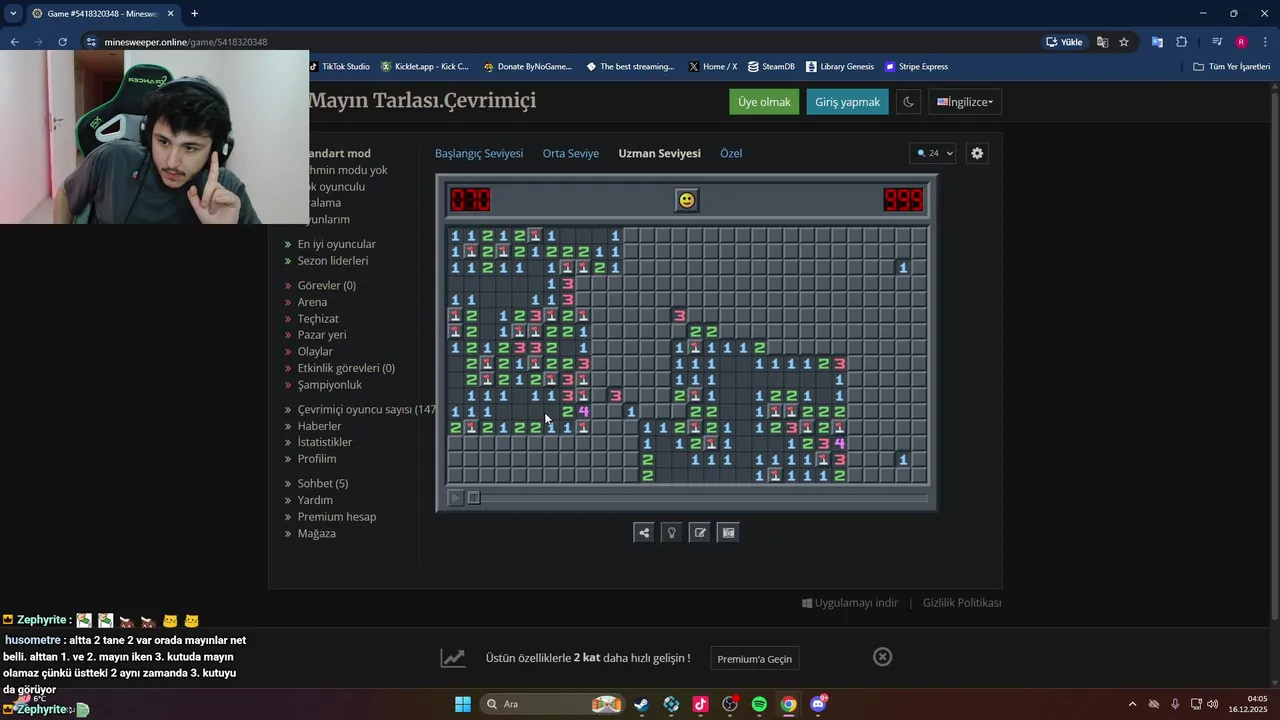Open Olaylar sidebar link

(315, 352)
